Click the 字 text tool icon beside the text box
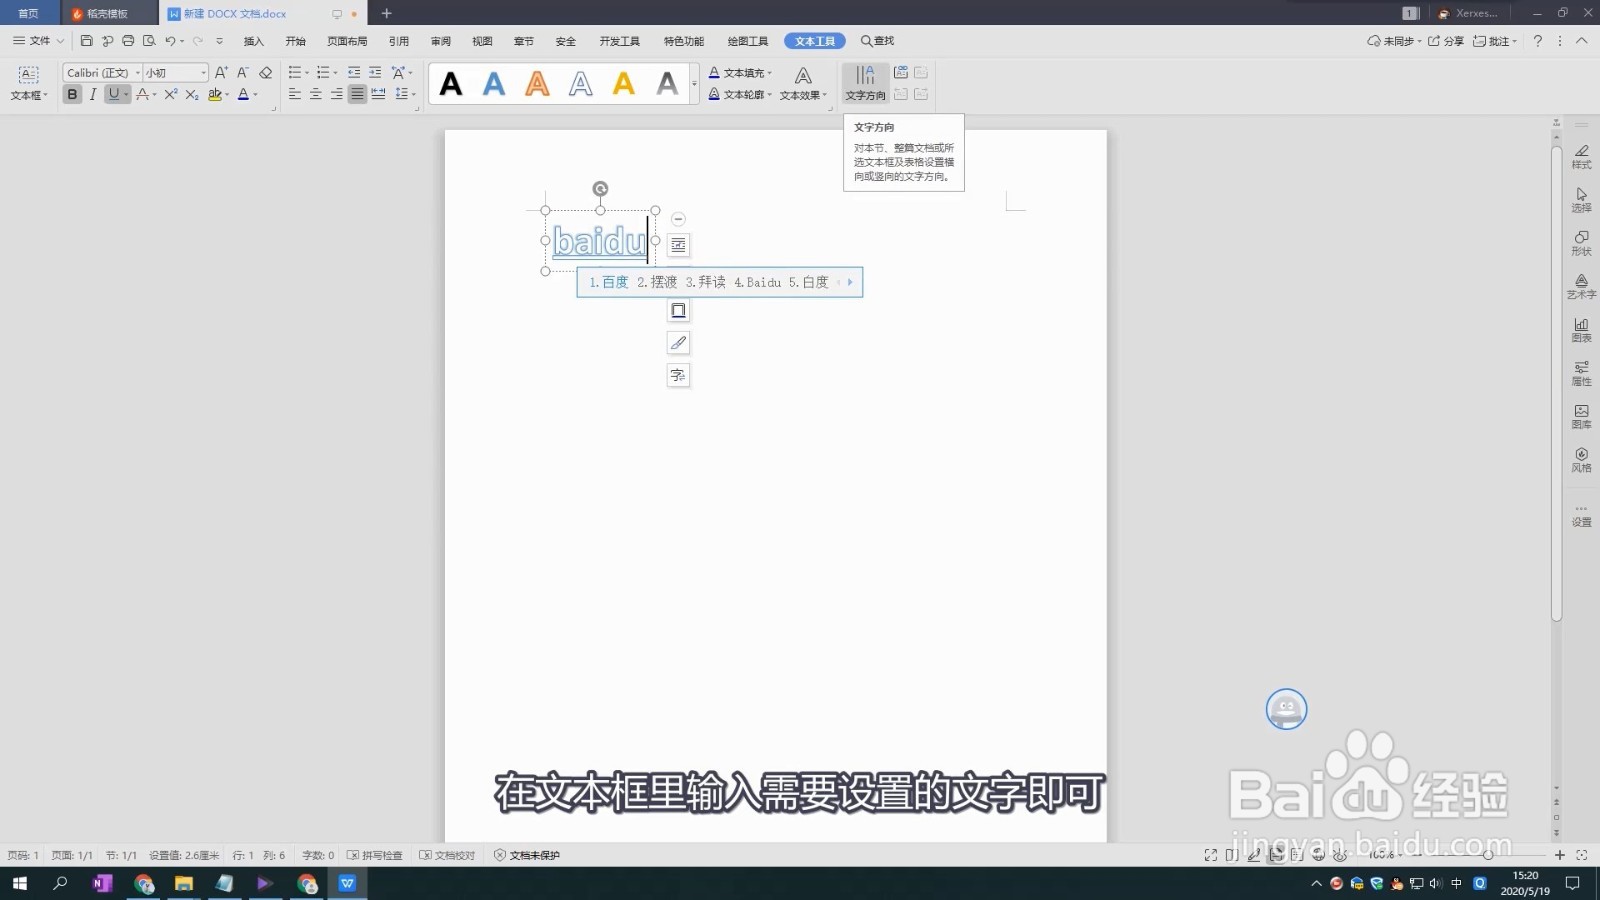 click(678, 375)
